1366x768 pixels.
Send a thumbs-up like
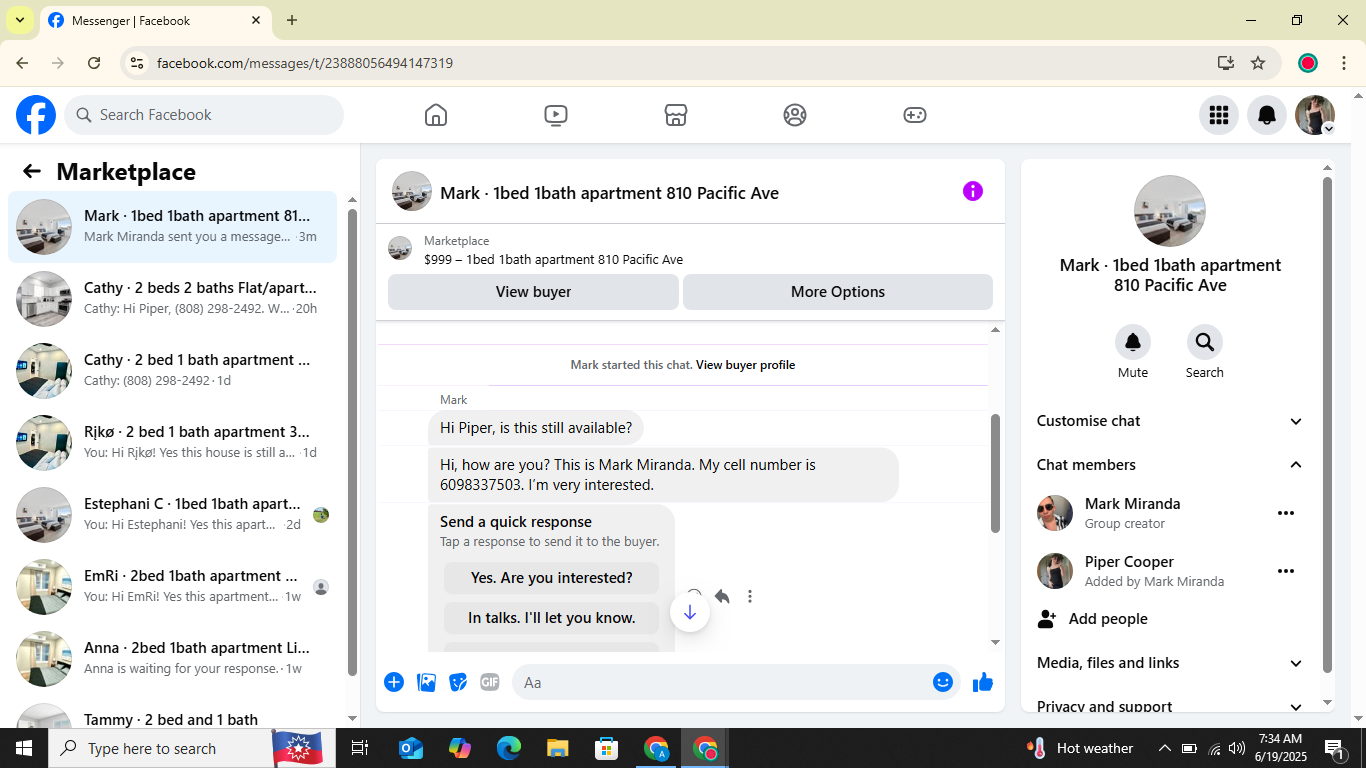pyautogui.click(x=983, y=682)
